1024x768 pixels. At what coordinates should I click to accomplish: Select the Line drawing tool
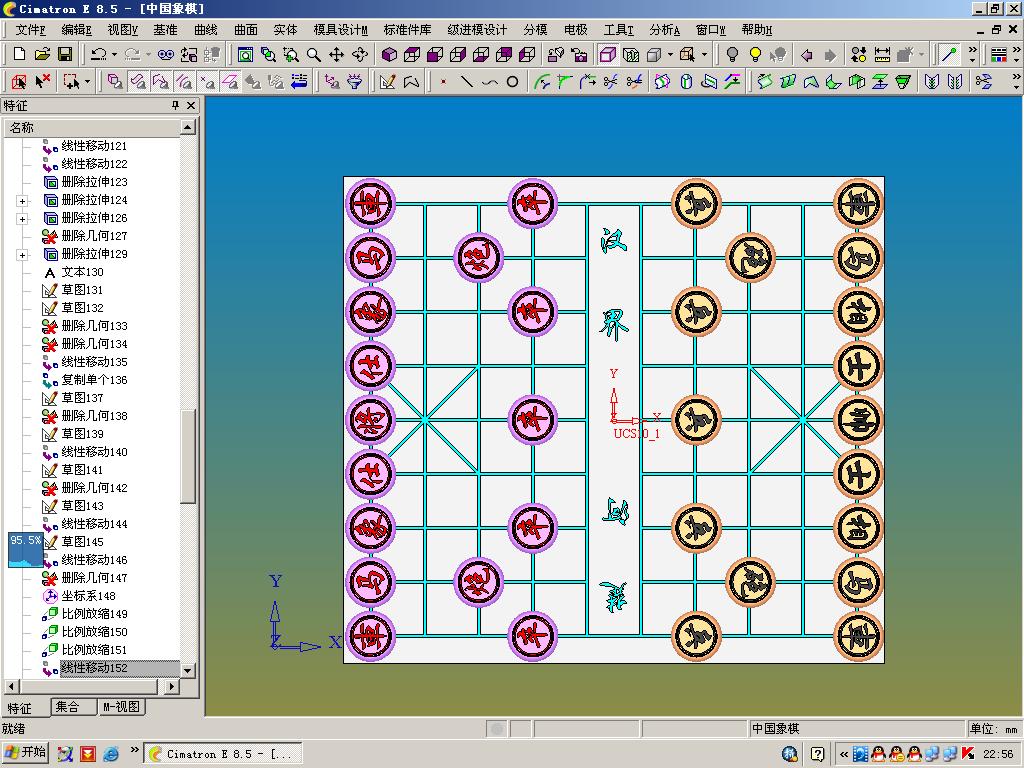(x=466, y=82)
